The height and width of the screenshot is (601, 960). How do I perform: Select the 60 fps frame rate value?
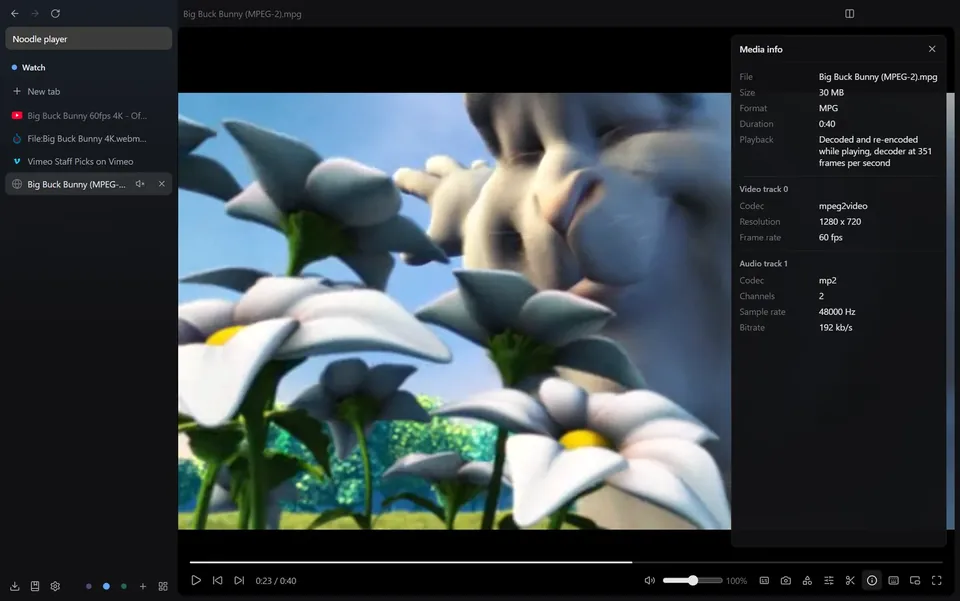(831, 237)
